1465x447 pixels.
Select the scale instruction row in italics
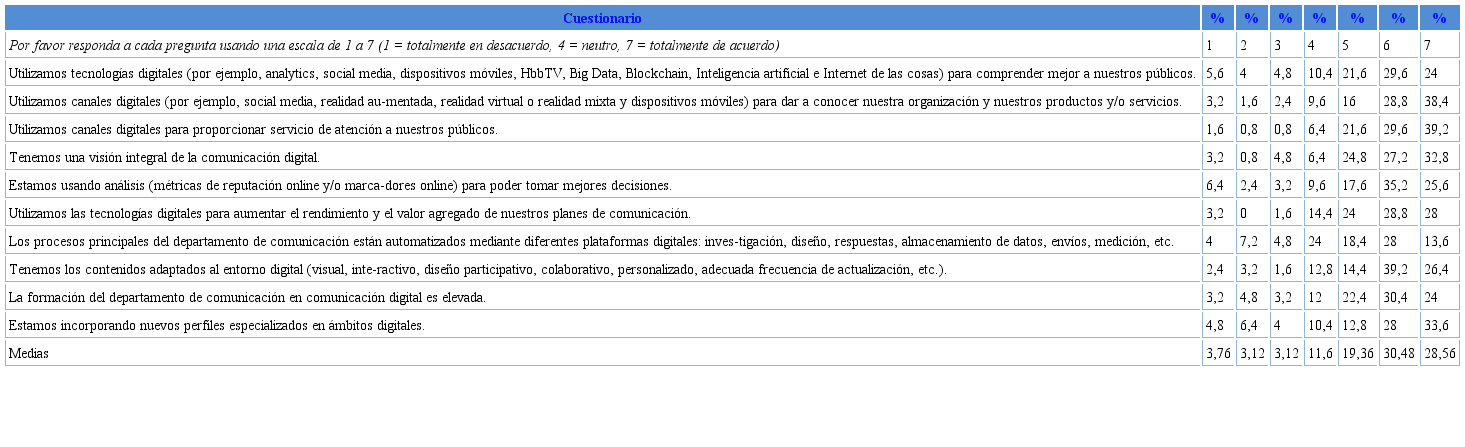tap(394, 45)
